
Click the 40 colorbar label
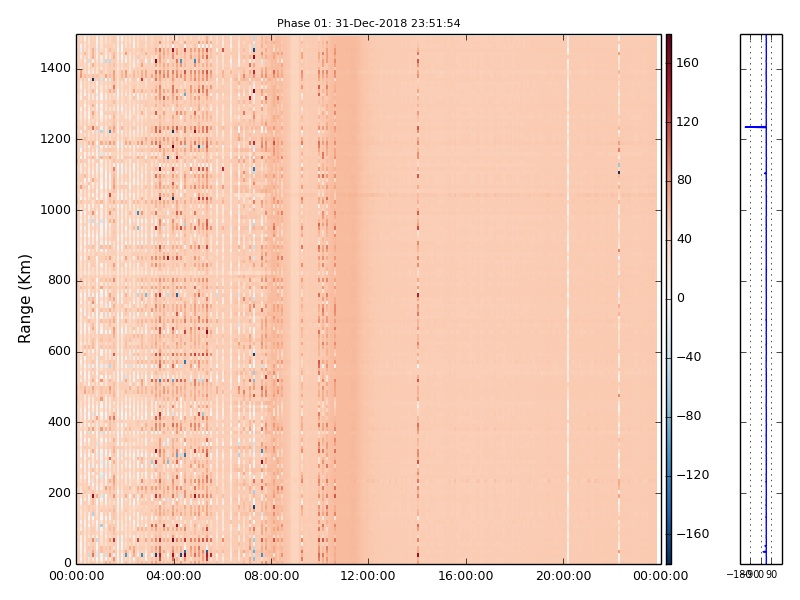684,239
